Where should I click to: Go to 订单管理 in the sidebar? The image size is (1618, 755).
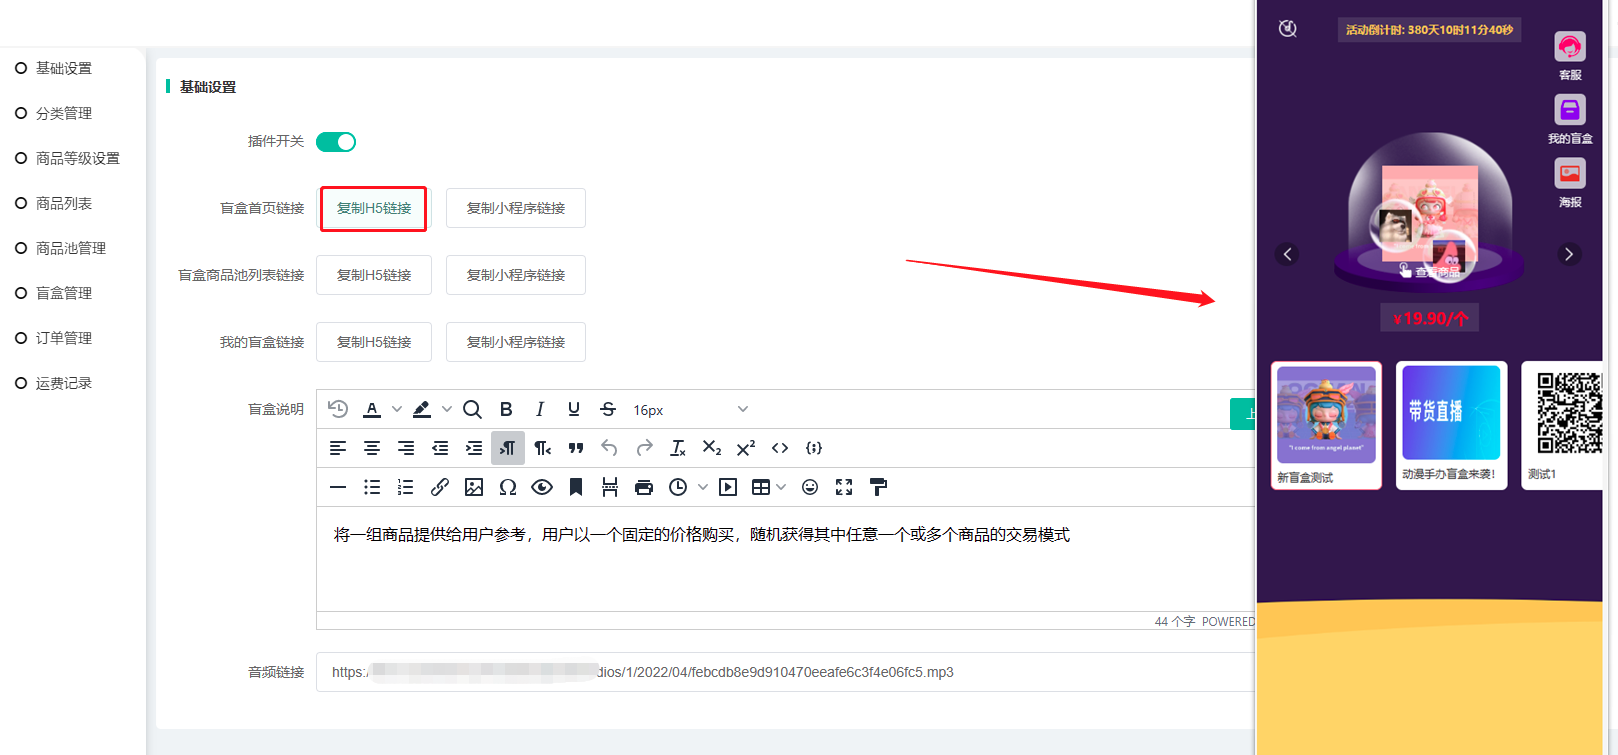tap(64, 338)
